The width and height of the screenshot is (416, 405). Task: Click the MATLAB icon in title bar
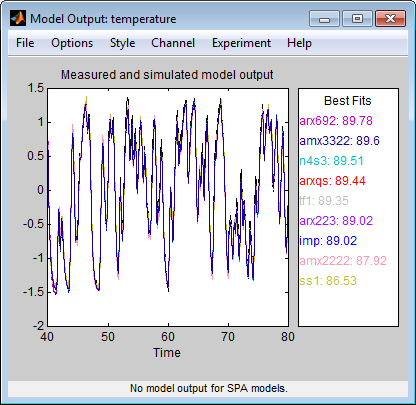click(x=18, y=18)
